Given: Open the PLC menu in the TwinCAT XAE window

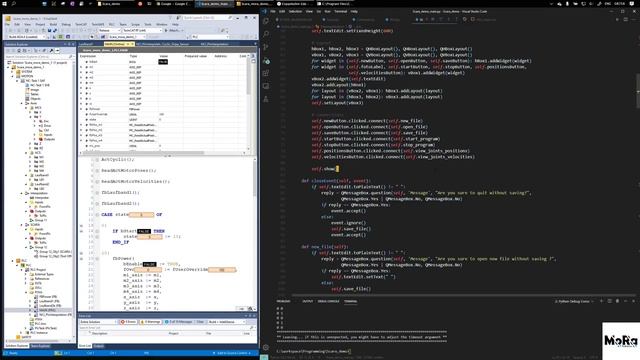Looking at the screenshot, I should click(111, 24).
